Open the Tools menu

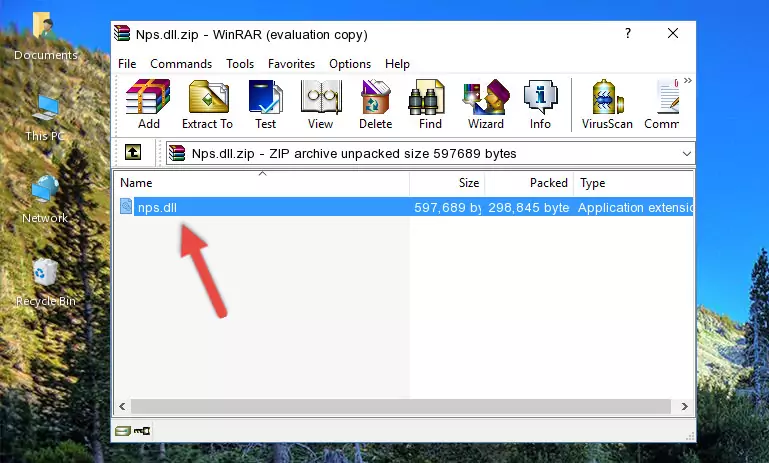pyautogui.click(x=240, y=64)
